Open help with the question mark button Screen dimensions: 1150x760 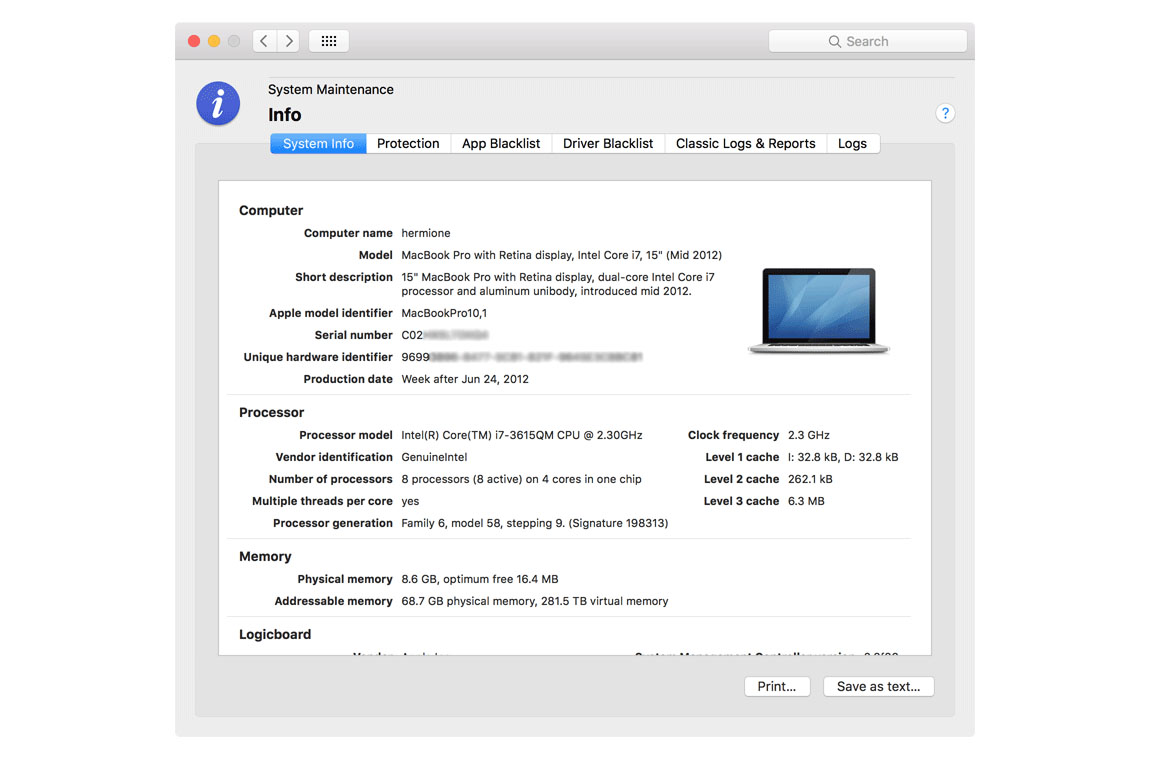945,113
